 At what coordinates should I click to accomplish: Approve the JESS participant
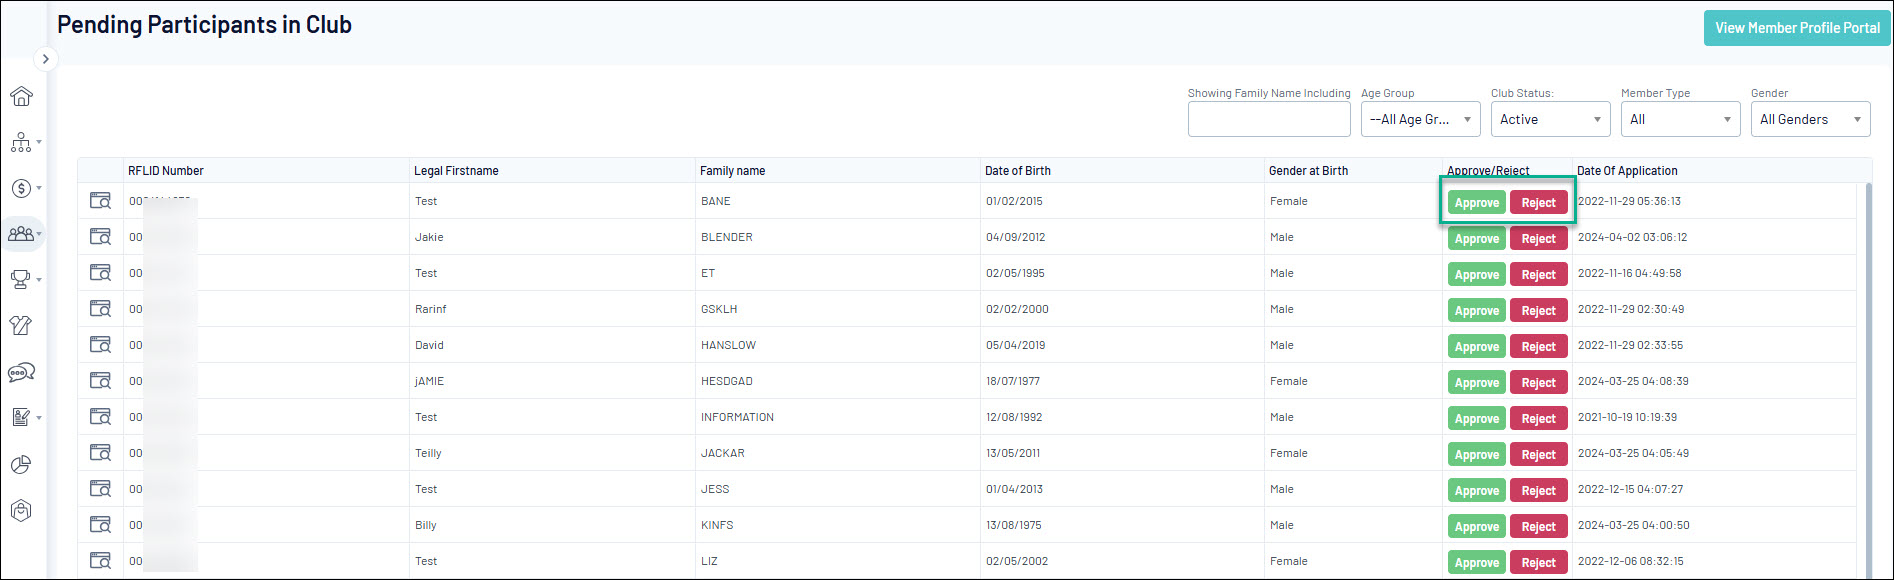pyautogui.click(x=1477, y=490)
